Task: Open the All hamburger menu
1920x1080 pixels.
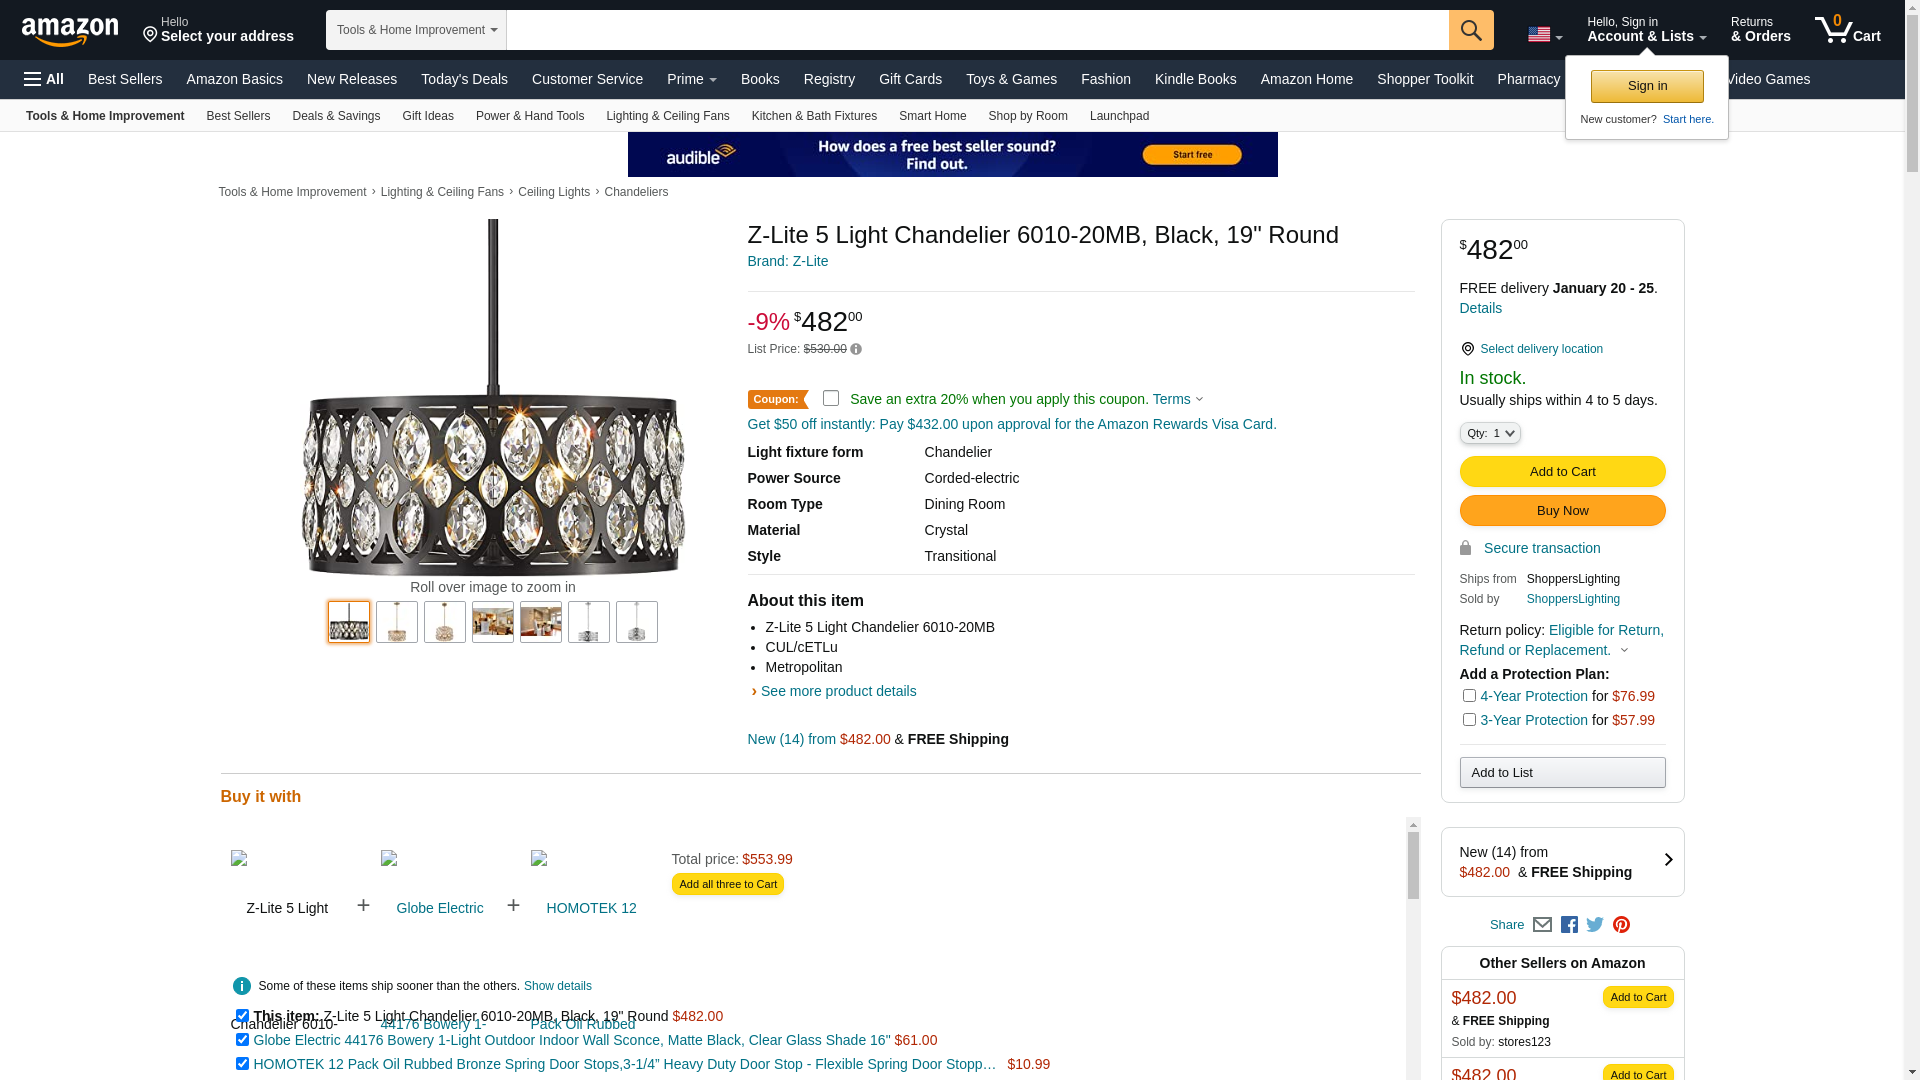Action: 44,79
